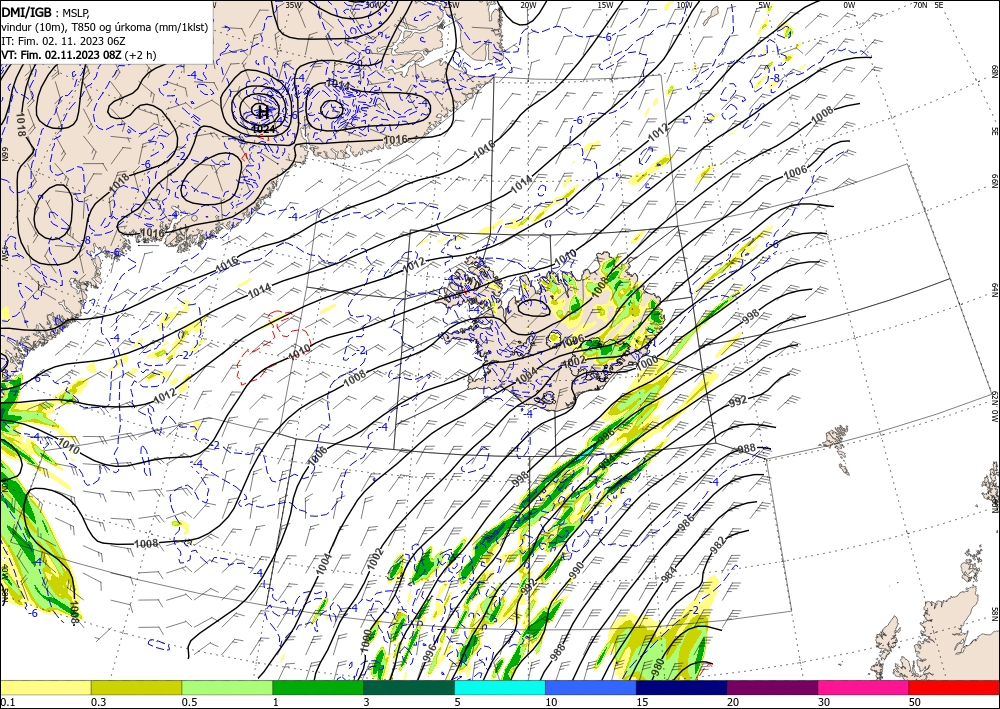Click the 15W longitude label
The image size is (1000, 709).
tap(606, 5)
